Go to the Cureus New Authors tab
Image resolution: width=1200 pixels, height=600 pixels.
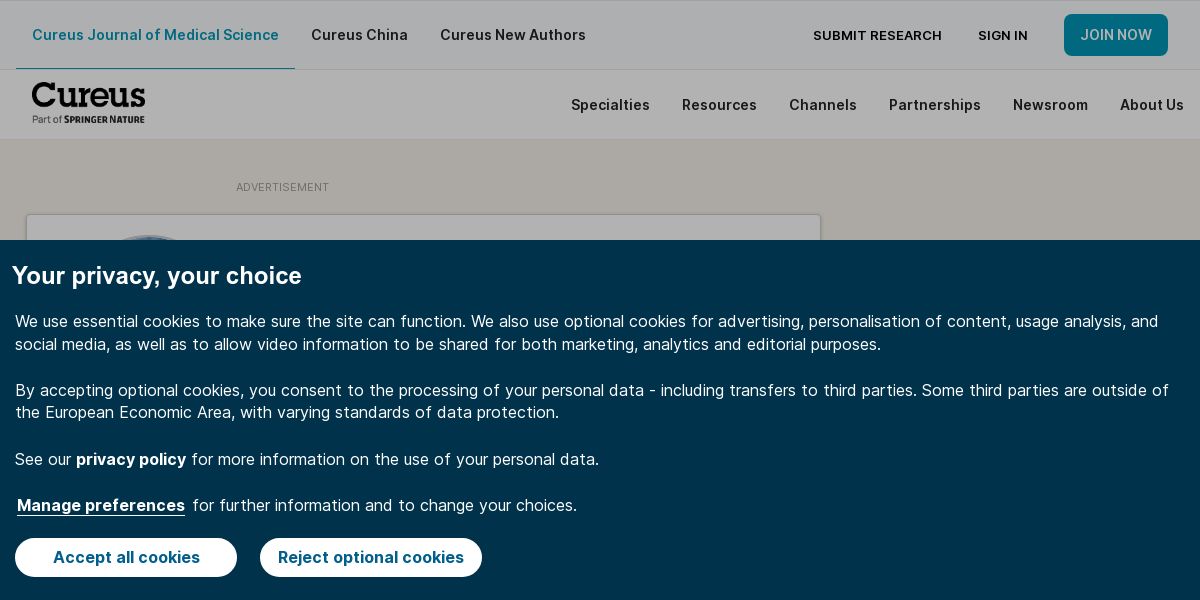pos(513,35)
